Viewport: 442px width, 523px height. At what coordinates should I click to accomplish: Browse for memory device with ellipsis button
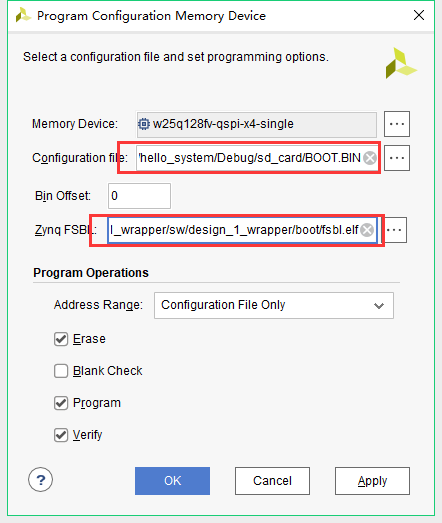tap(397, 124)
